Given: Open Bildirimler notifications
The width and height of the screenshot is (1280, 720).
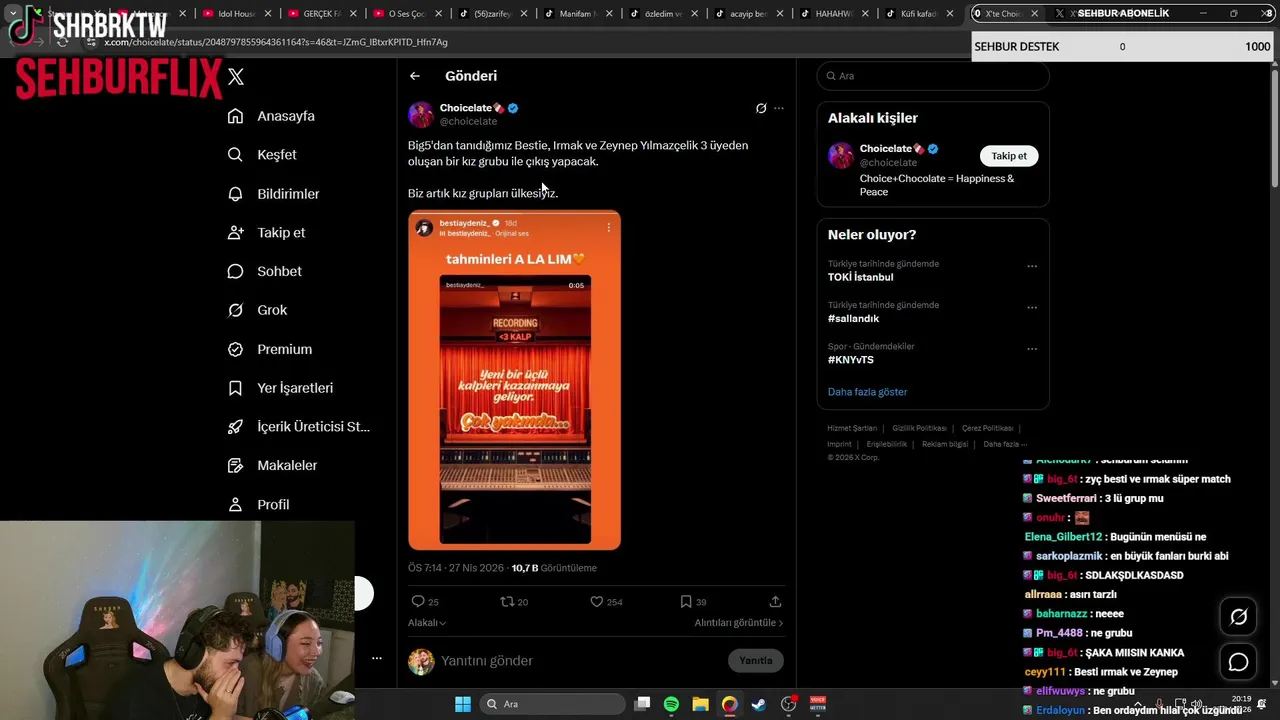Looking at the screenshot, I should coord(273,194).
